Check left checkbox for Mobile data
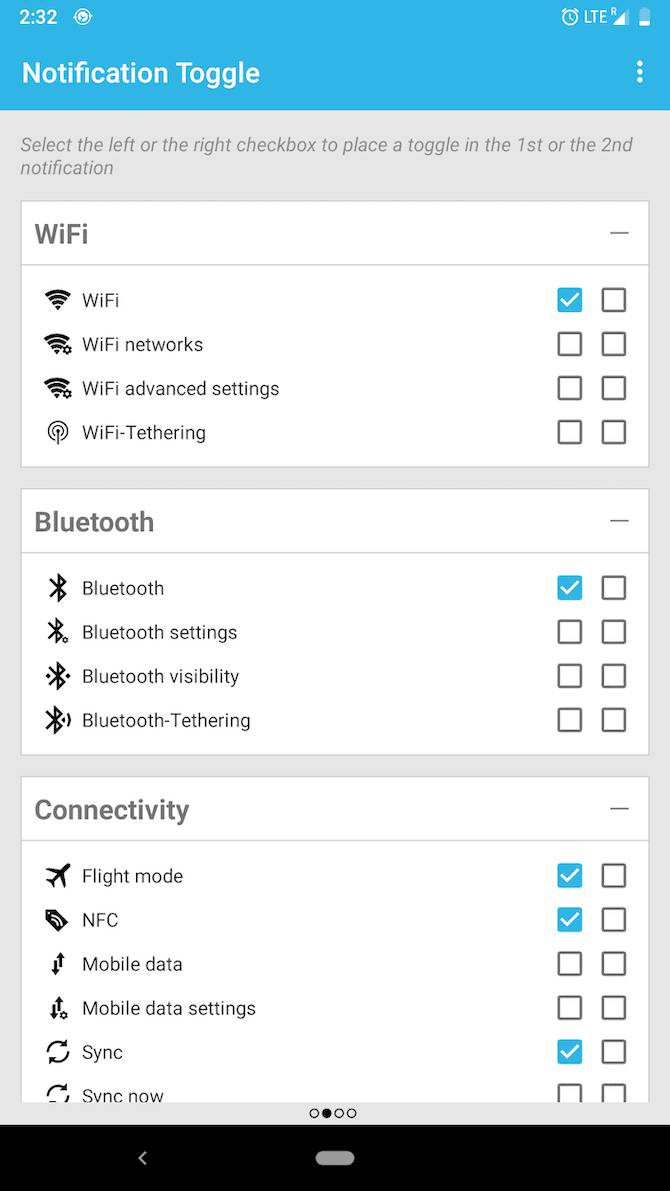The height and width of the screenshot is (1191, 670). [569, 964]
